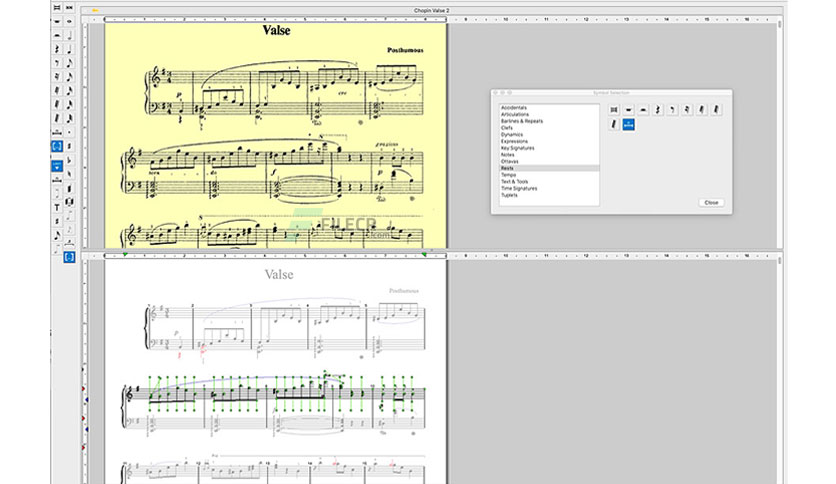This screenshot has height=484, width=836.
Task: Click the highlighted blue bracket tool in left column
Action: (x=57, y=146)
